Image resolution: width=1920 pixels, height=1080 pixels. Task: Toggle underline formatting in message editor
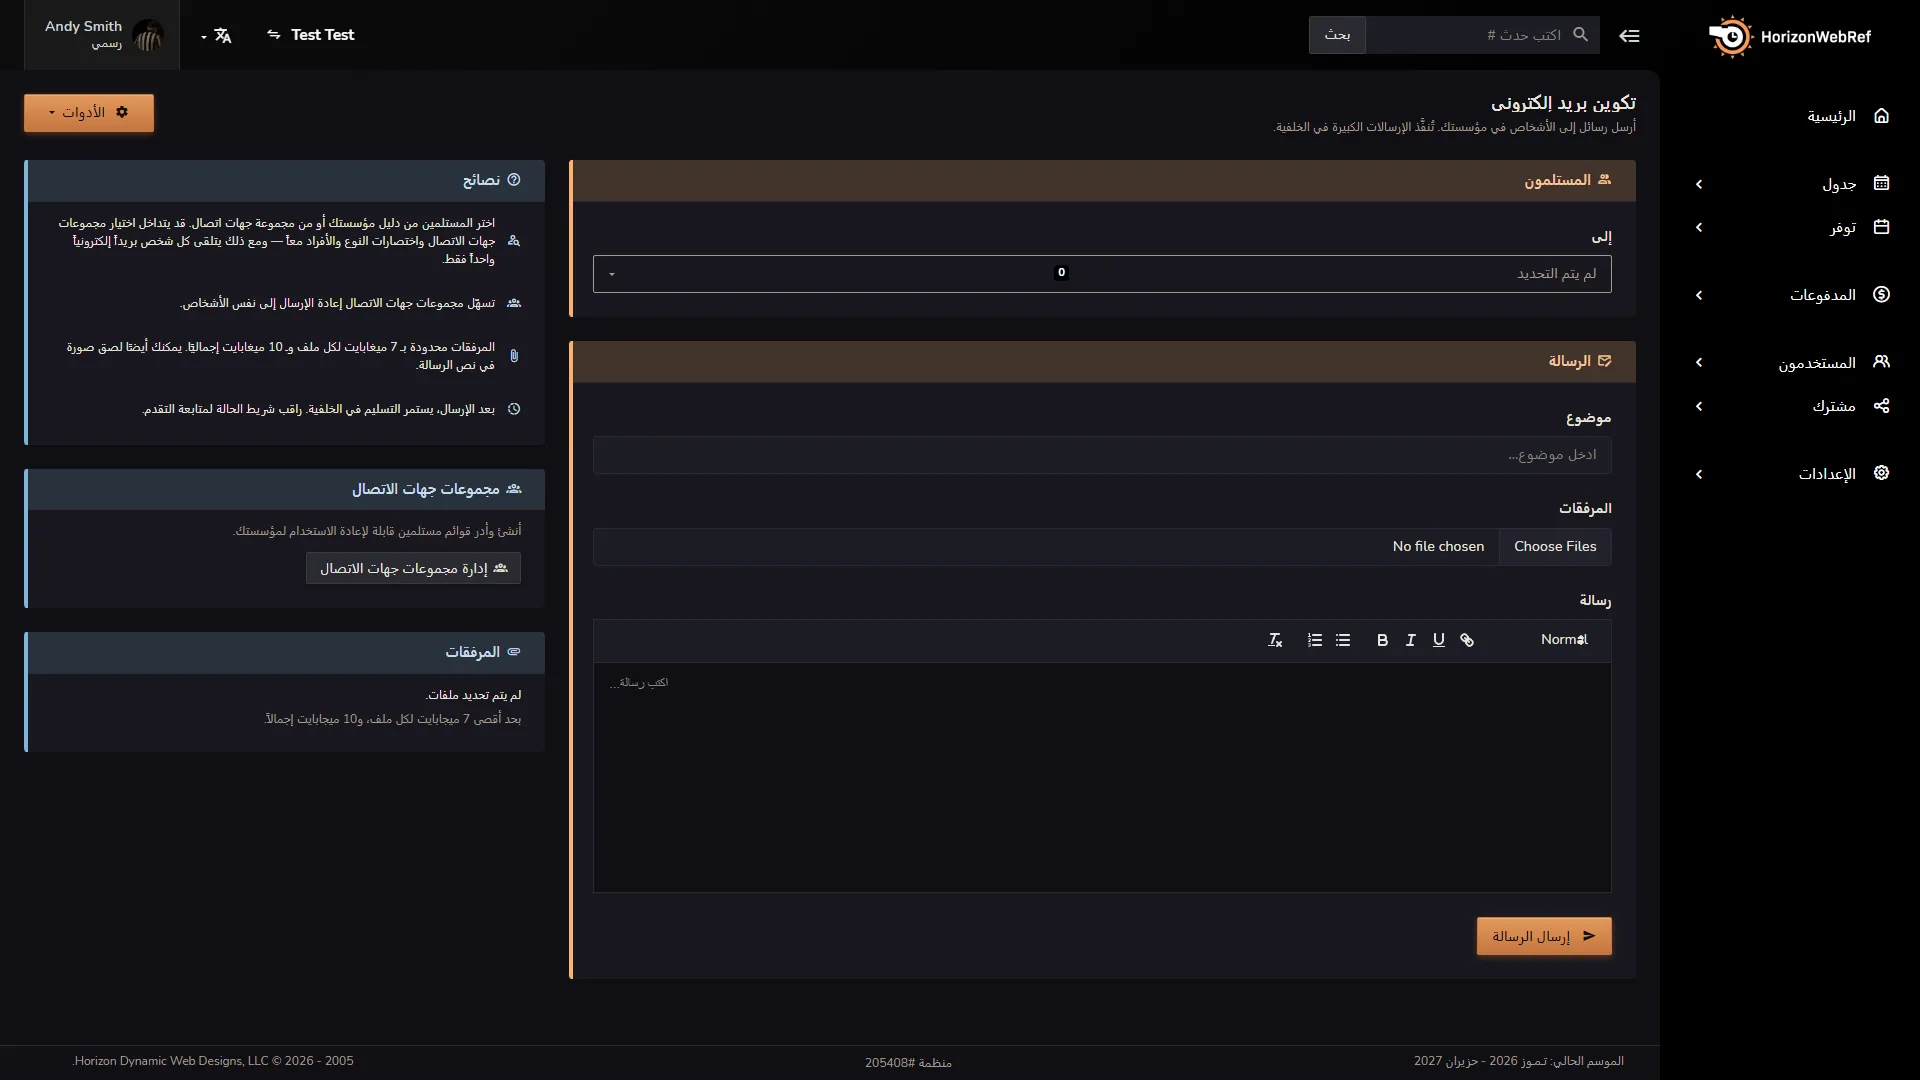[x=1438, y=640]
